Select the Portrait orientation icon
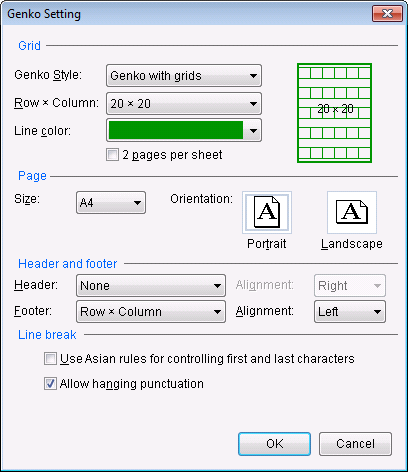The image size is (408, 472). (x=267, y=212)
